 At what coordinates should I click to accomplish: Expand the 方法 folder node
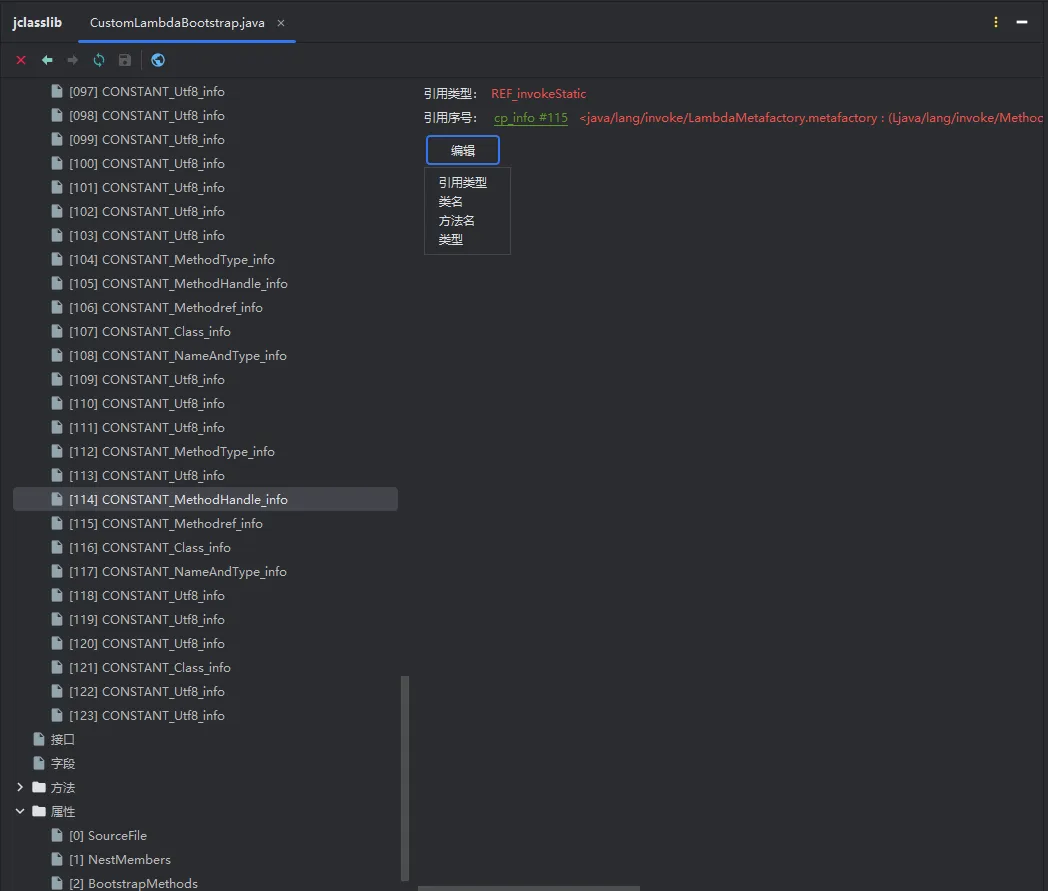point(20,787)
